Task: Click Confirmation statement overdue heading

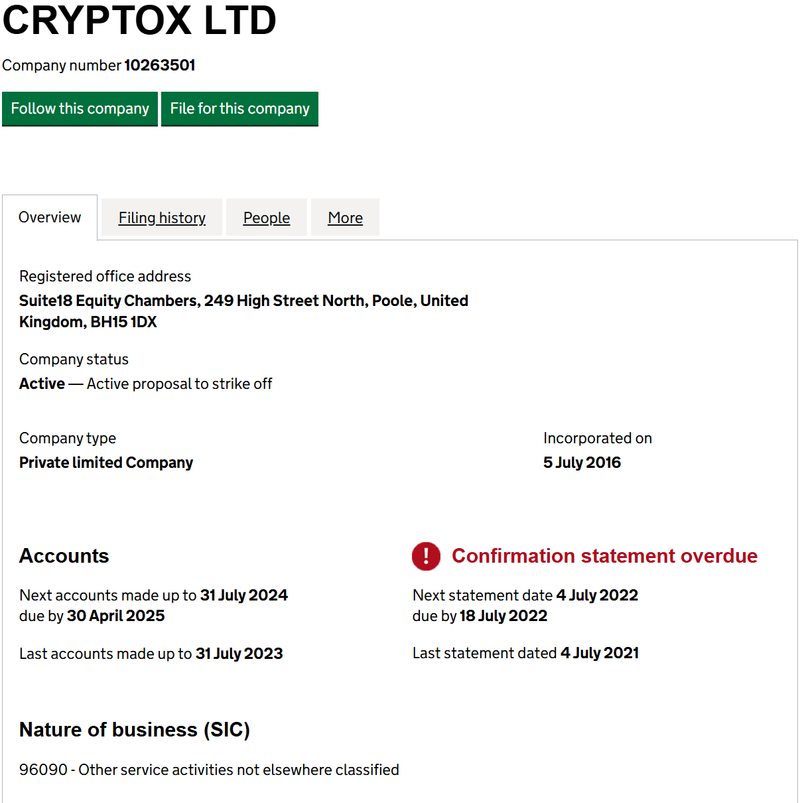Action: [604, 556]
